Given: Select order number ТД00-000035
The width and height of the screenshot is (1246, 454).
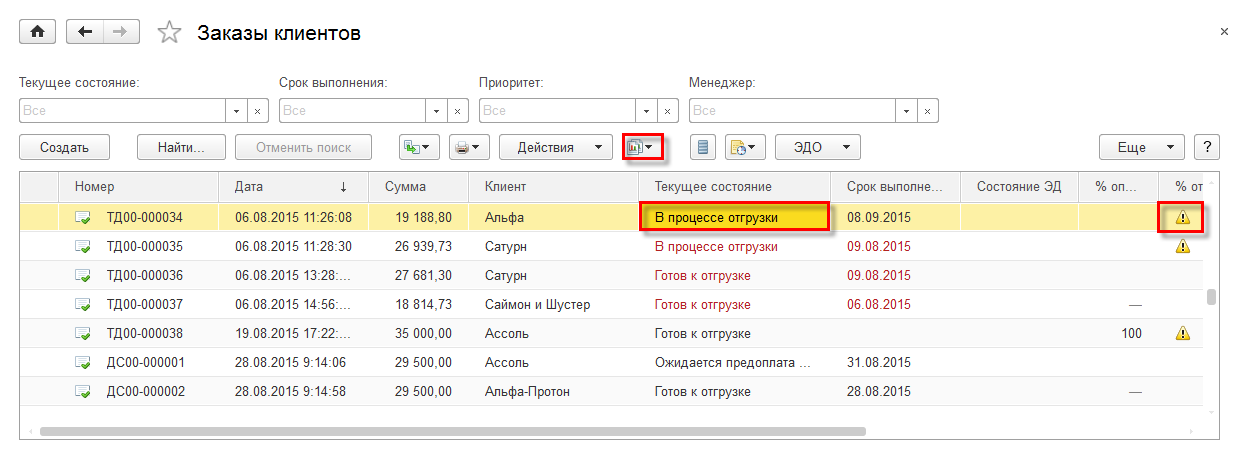Looking at the screenshot, I should [145, 246].
